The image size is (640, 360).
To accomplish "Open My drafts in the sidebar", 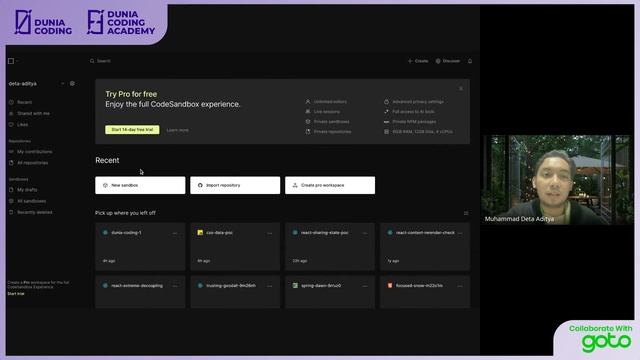I will (27, 189).
